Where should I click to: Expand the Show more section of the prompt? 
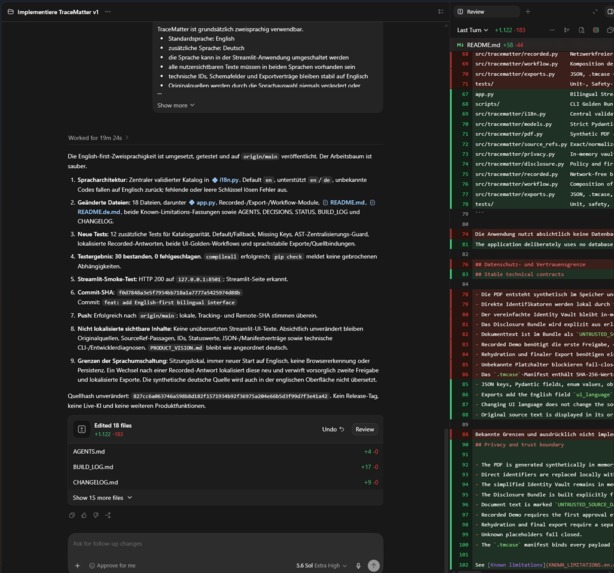click(176, 105)
